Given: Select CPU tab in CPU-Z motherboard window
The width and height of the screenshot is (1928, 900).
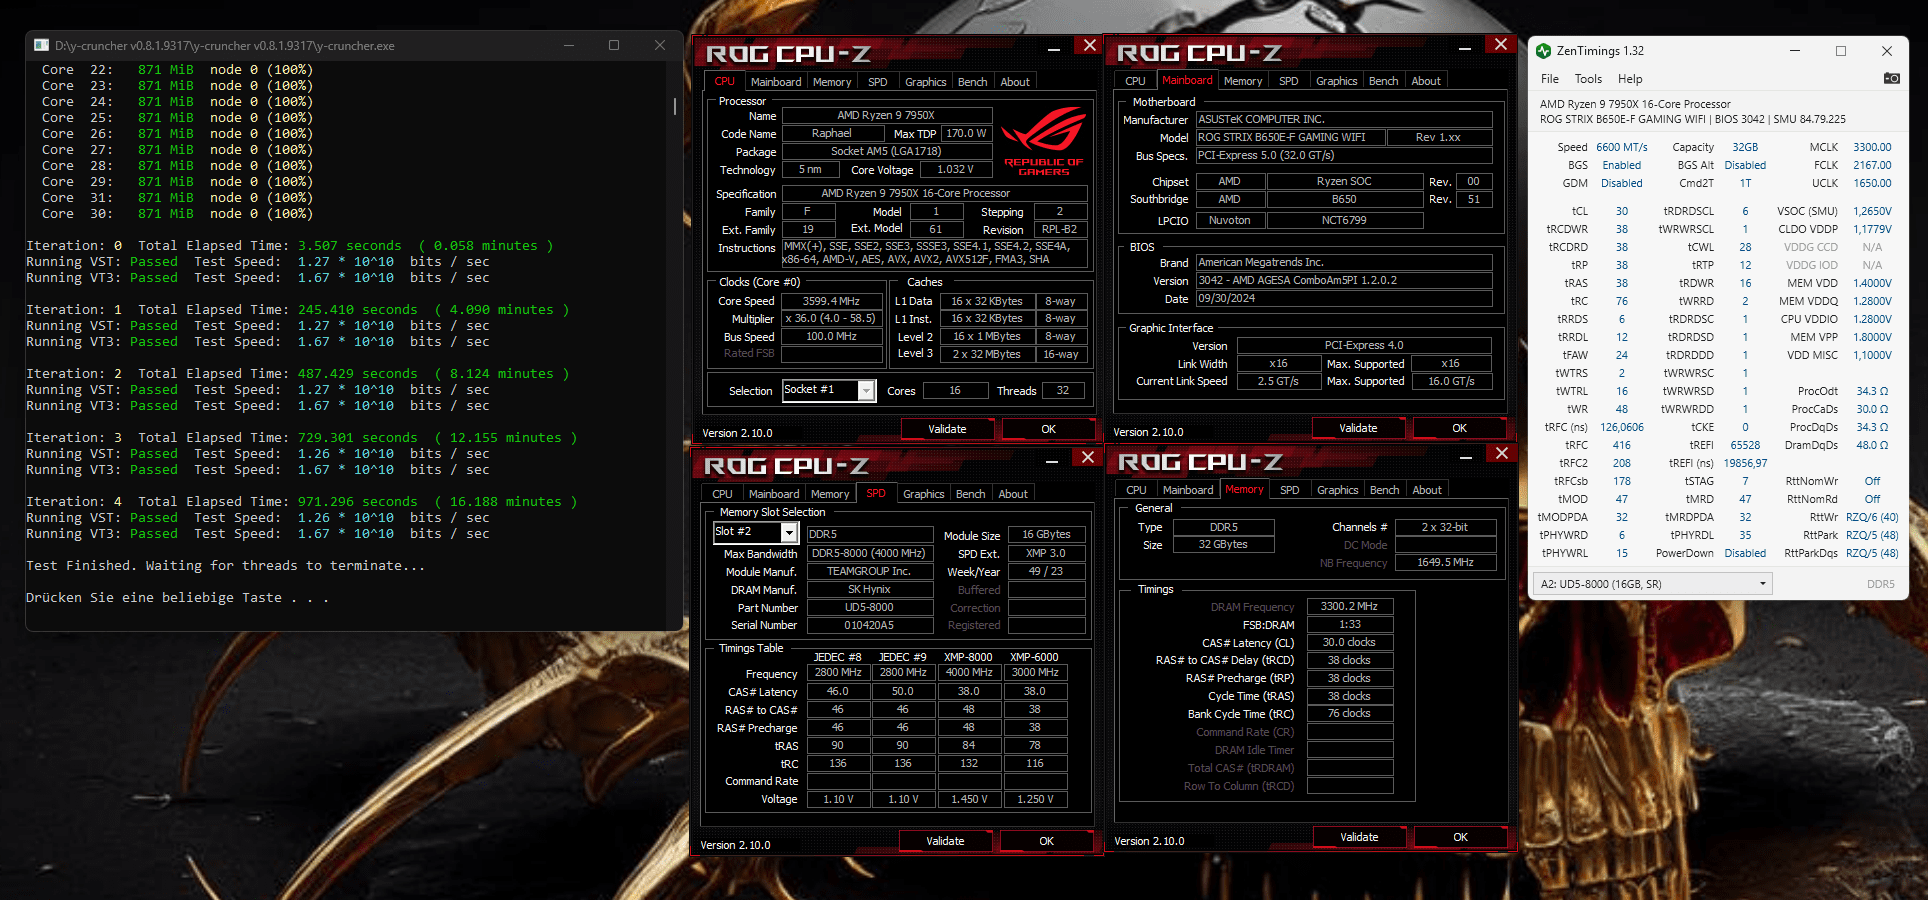Looking at the screenshot, I should point(1135,81).
